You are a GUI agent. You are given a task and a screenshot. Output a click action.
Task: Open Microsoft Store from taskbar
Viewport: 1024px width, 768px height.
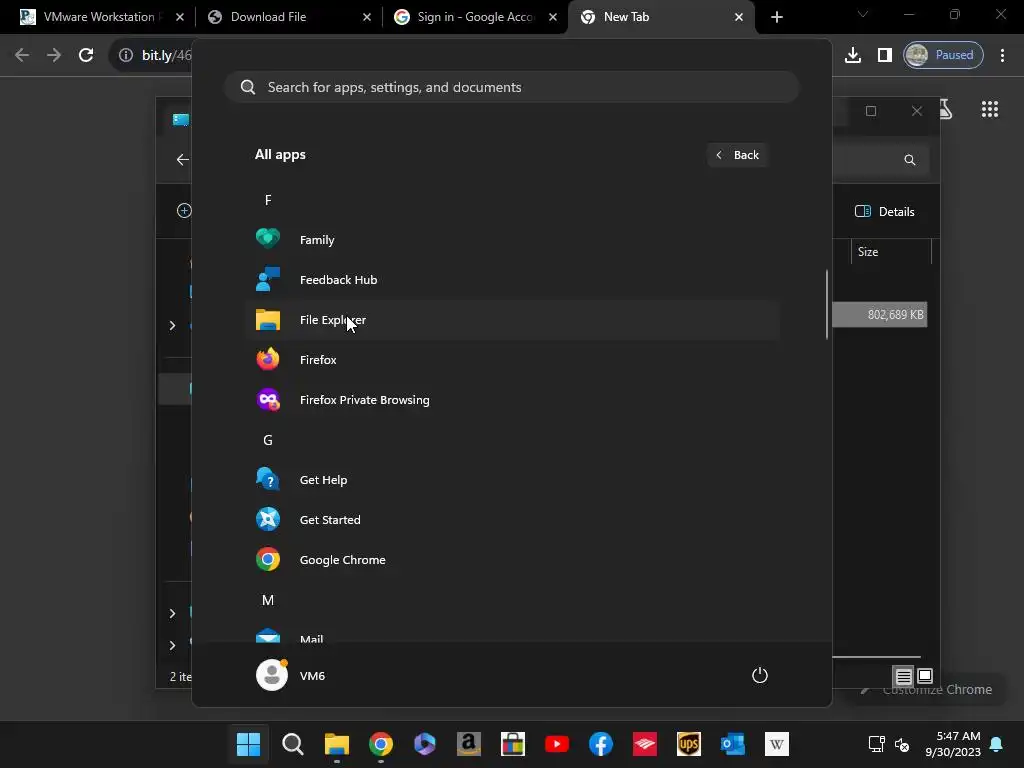(x=513, y=744)
